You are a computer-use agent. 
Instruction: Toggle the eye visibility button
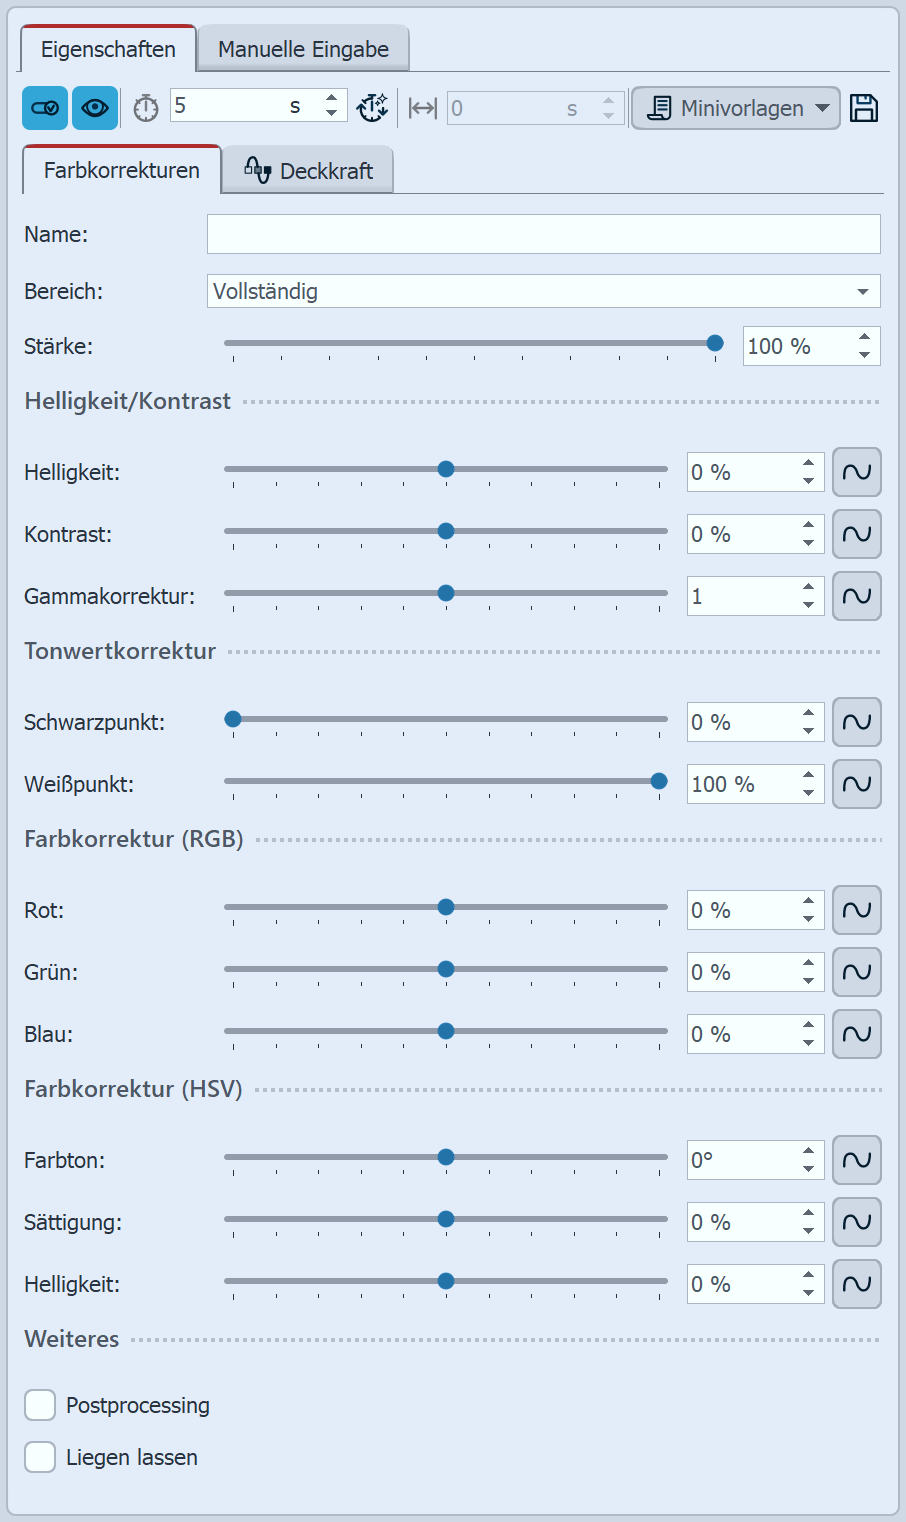pos(94,106)
